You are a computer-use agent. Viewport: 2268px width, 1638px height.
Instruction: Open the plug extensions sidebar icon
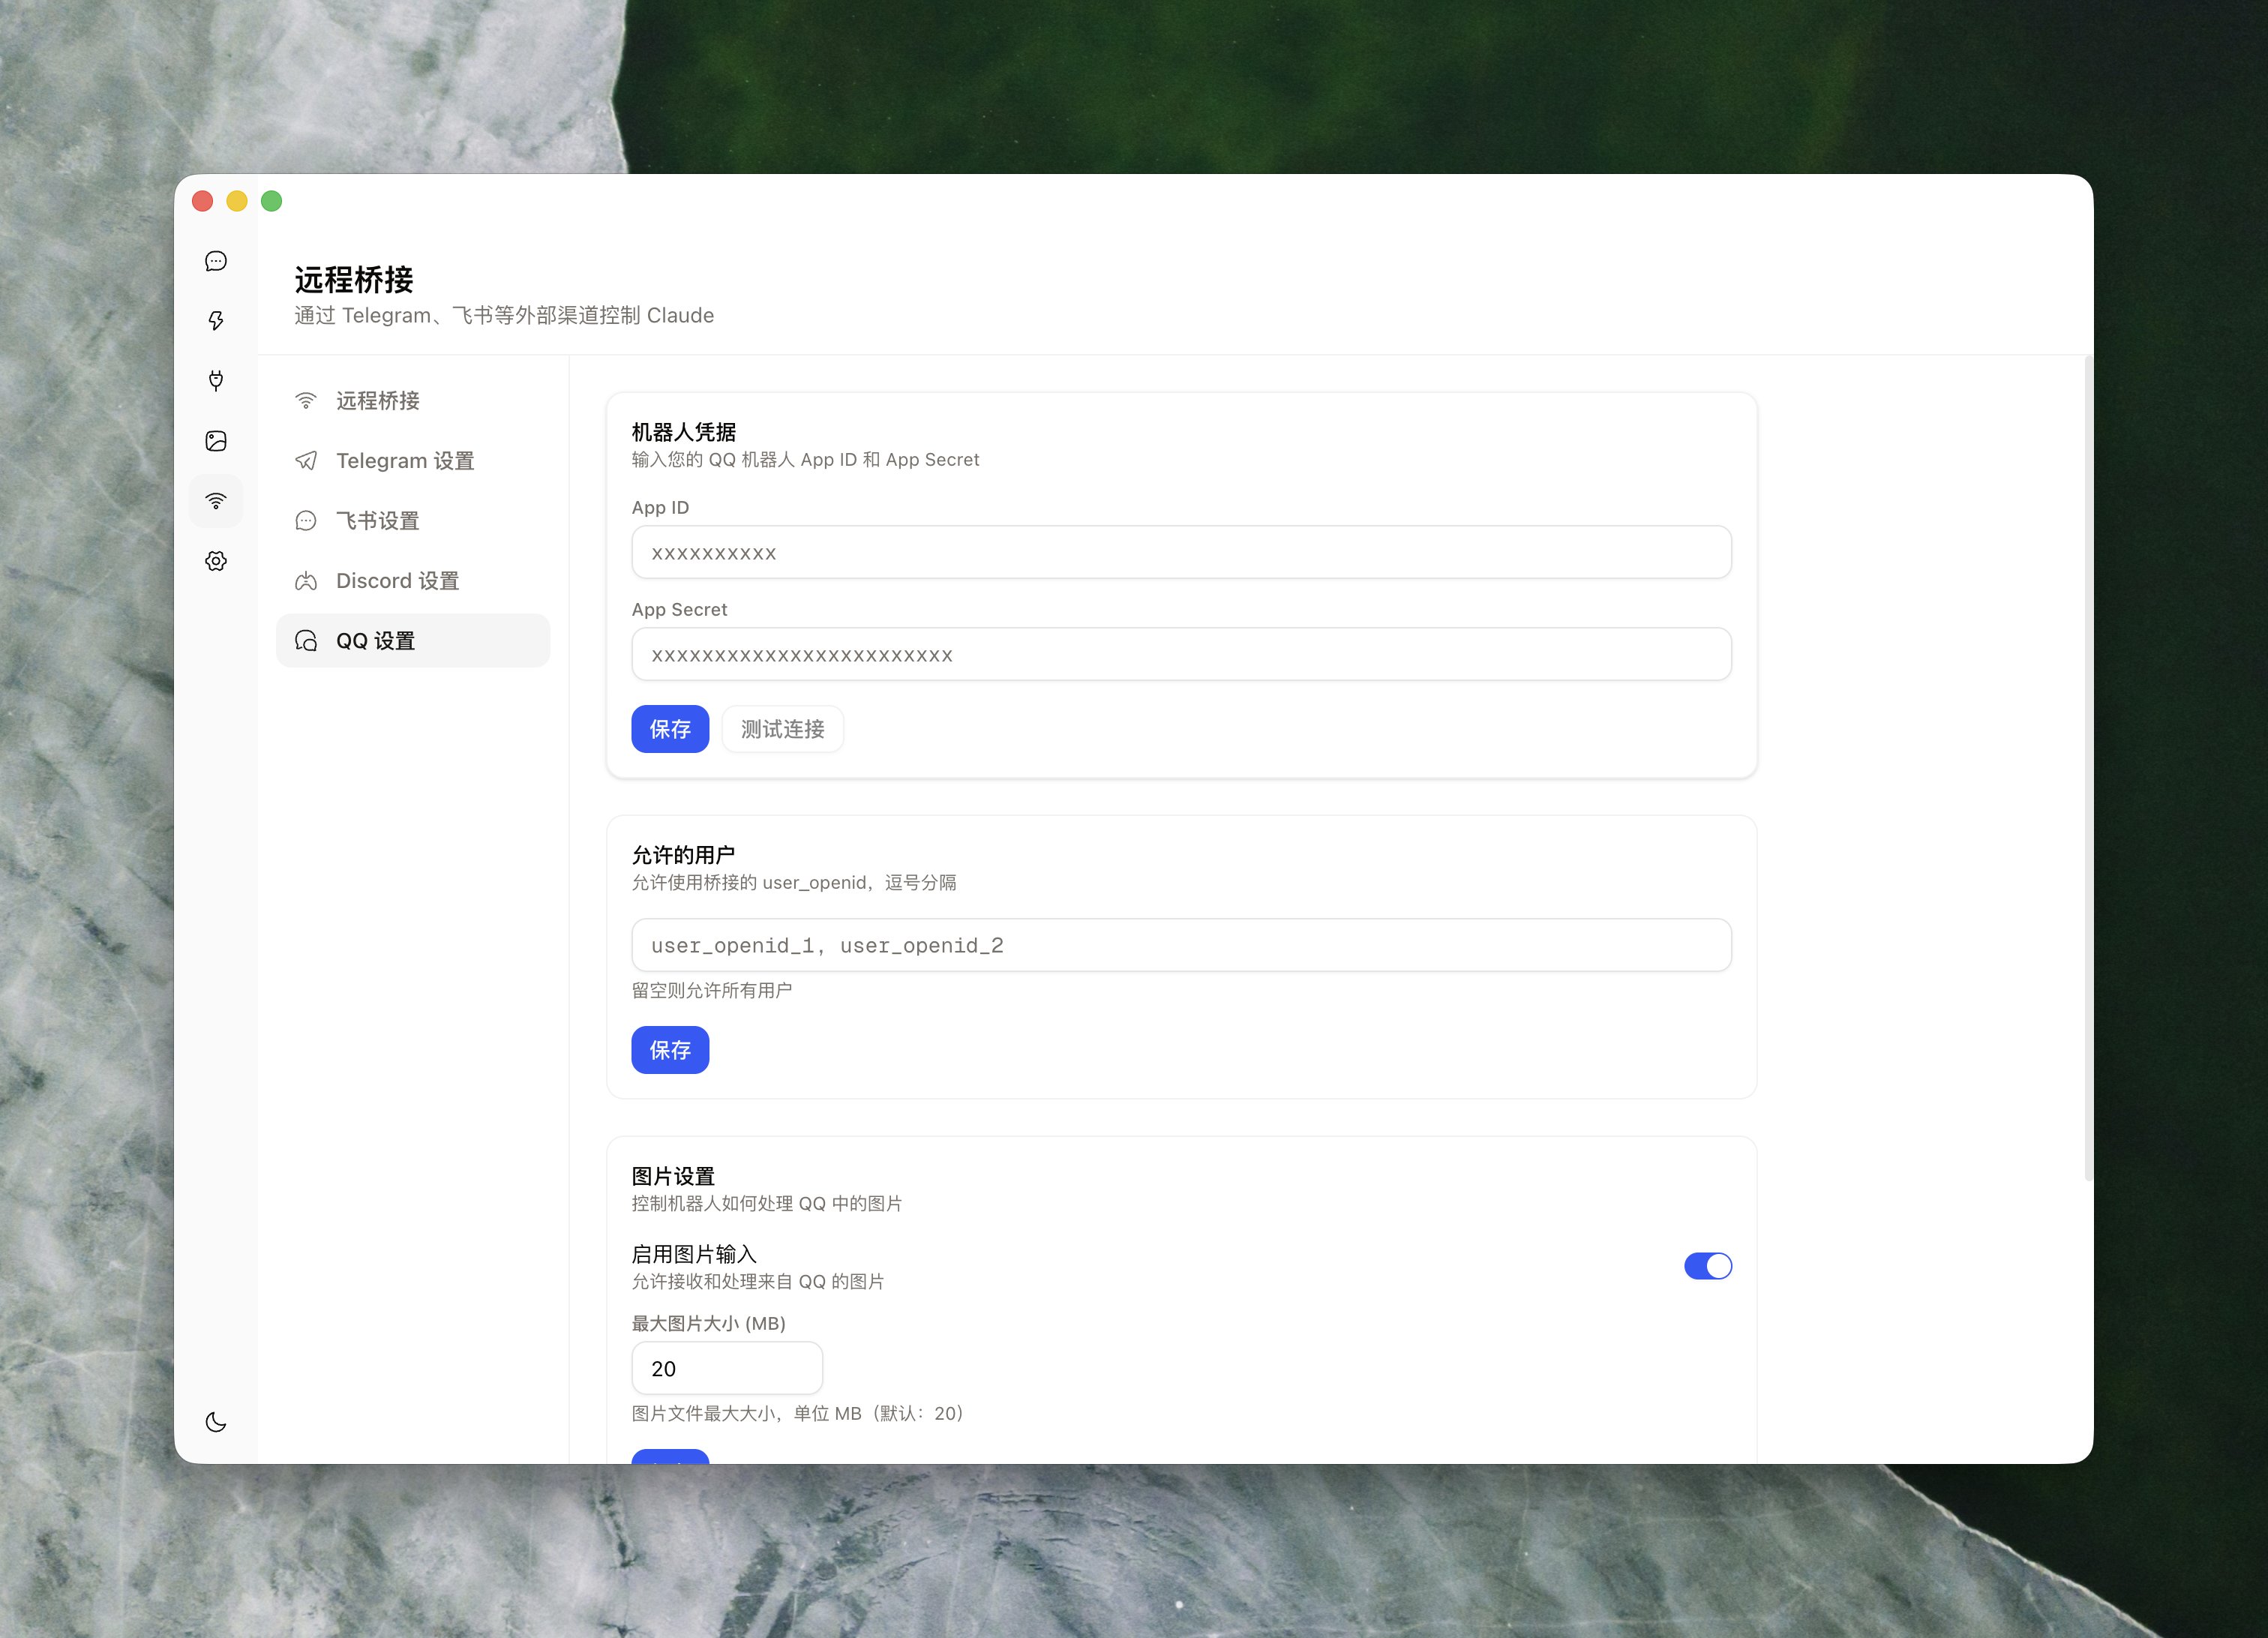pos(216,381)
